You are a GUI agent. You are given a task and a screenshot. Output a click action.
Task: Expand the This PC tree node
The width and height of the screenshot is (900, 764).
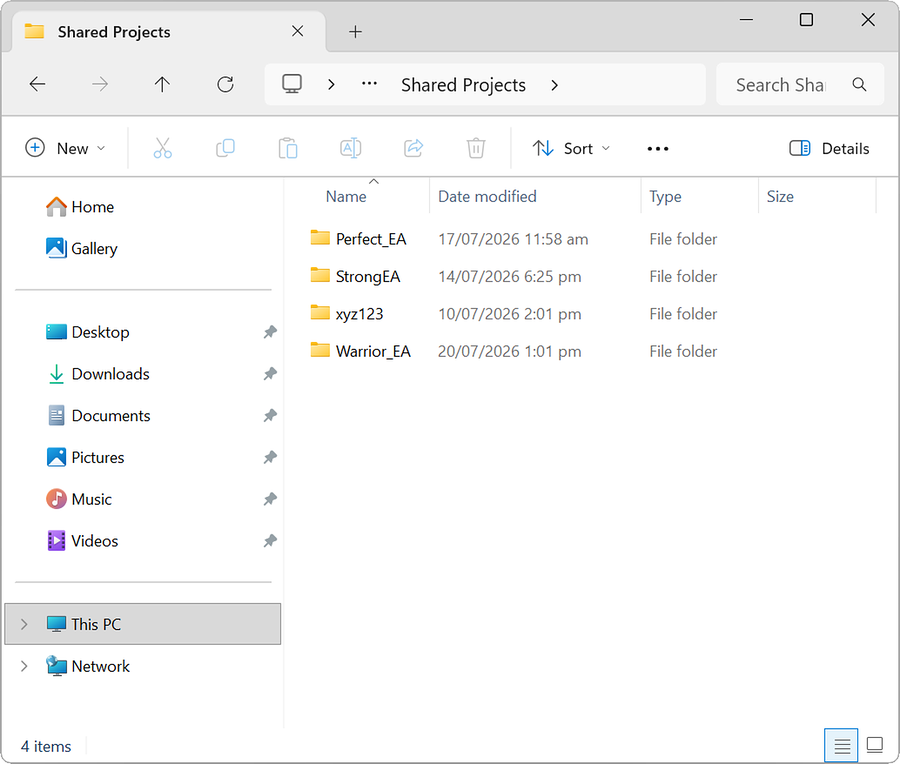(x=24, y=624)
